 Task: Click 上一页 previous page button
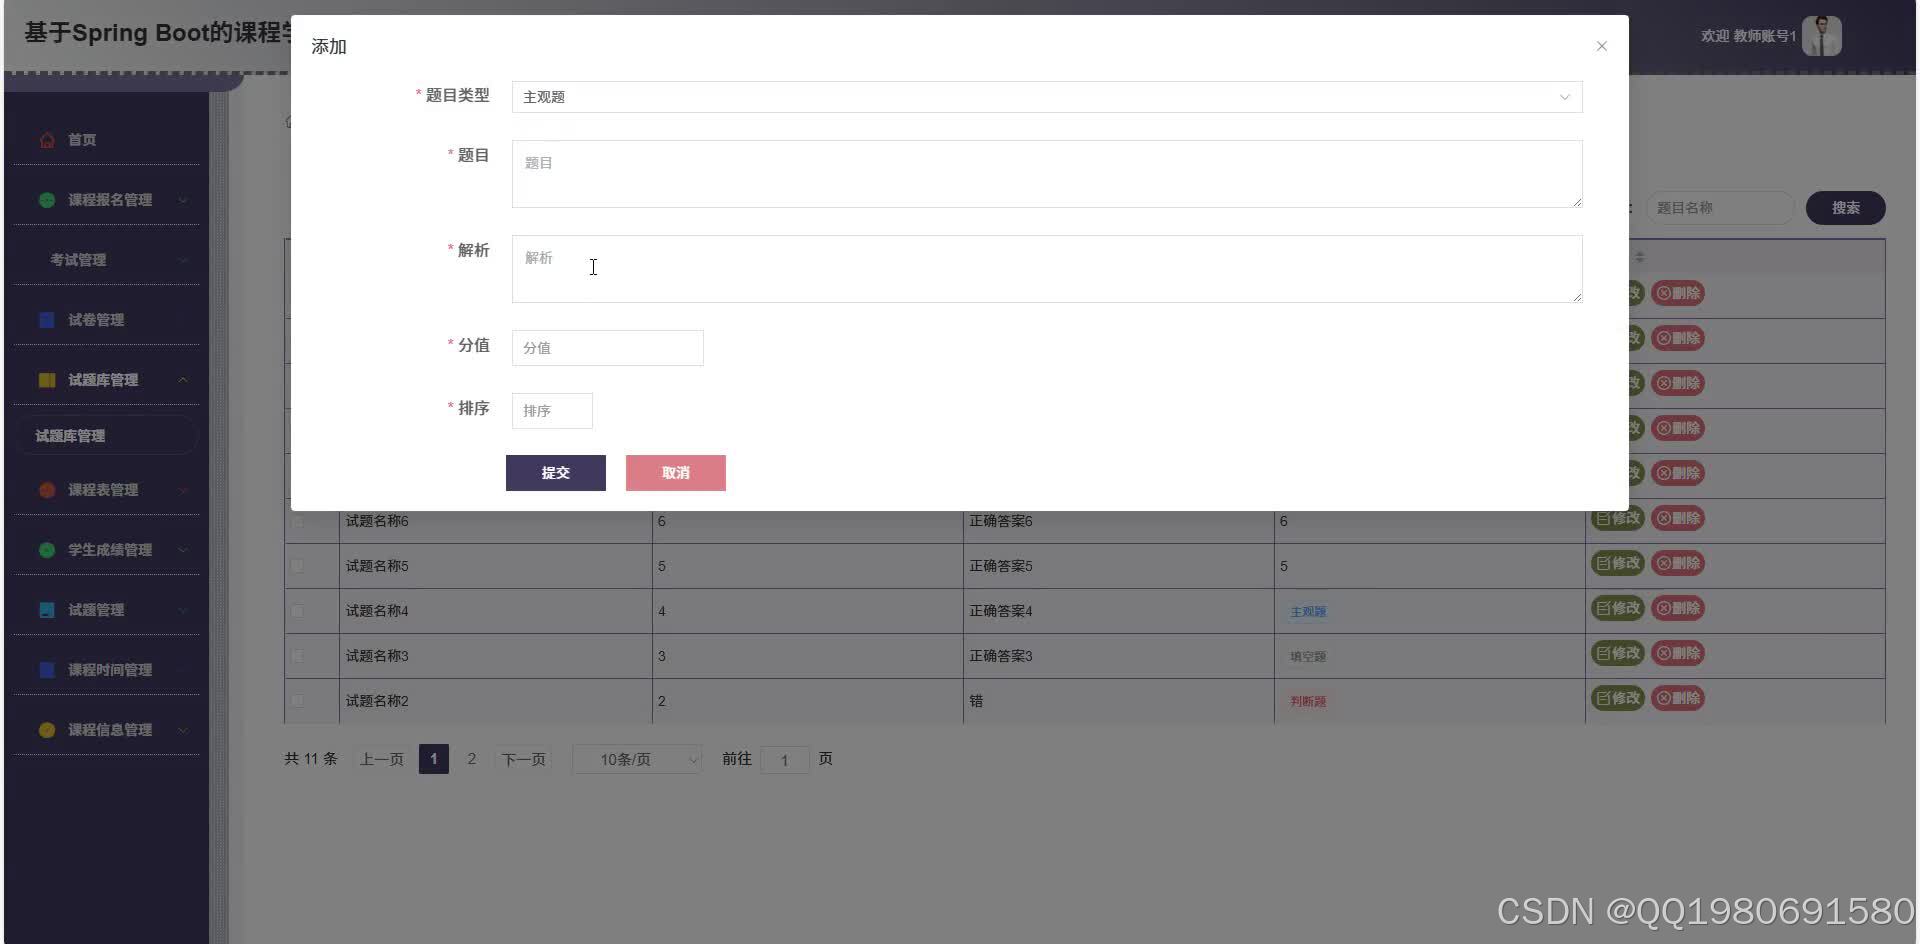click(x=382, y=760)
